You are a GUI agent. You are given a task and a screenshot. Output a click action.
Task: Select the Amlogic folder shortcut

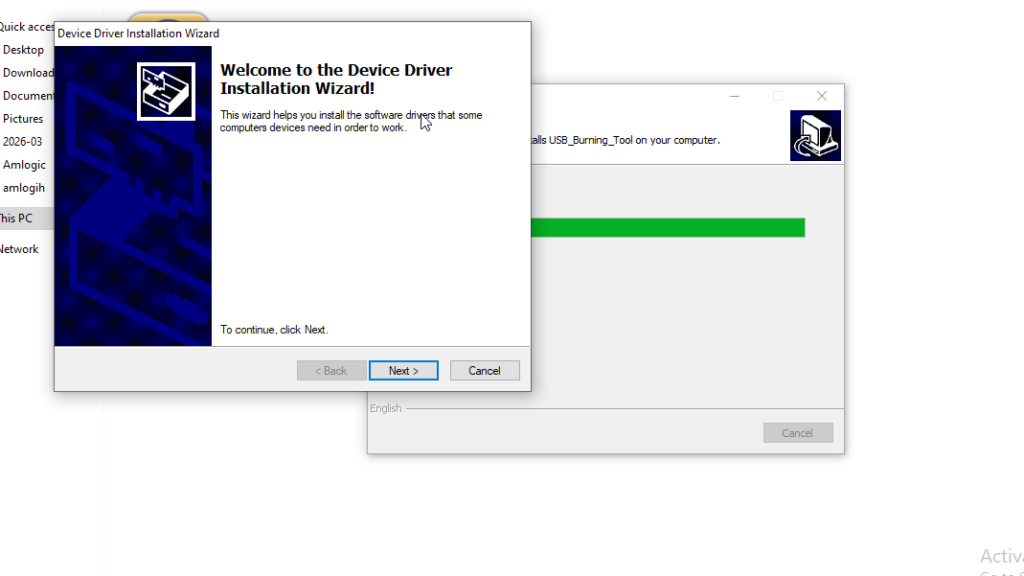tap(24, 165)
